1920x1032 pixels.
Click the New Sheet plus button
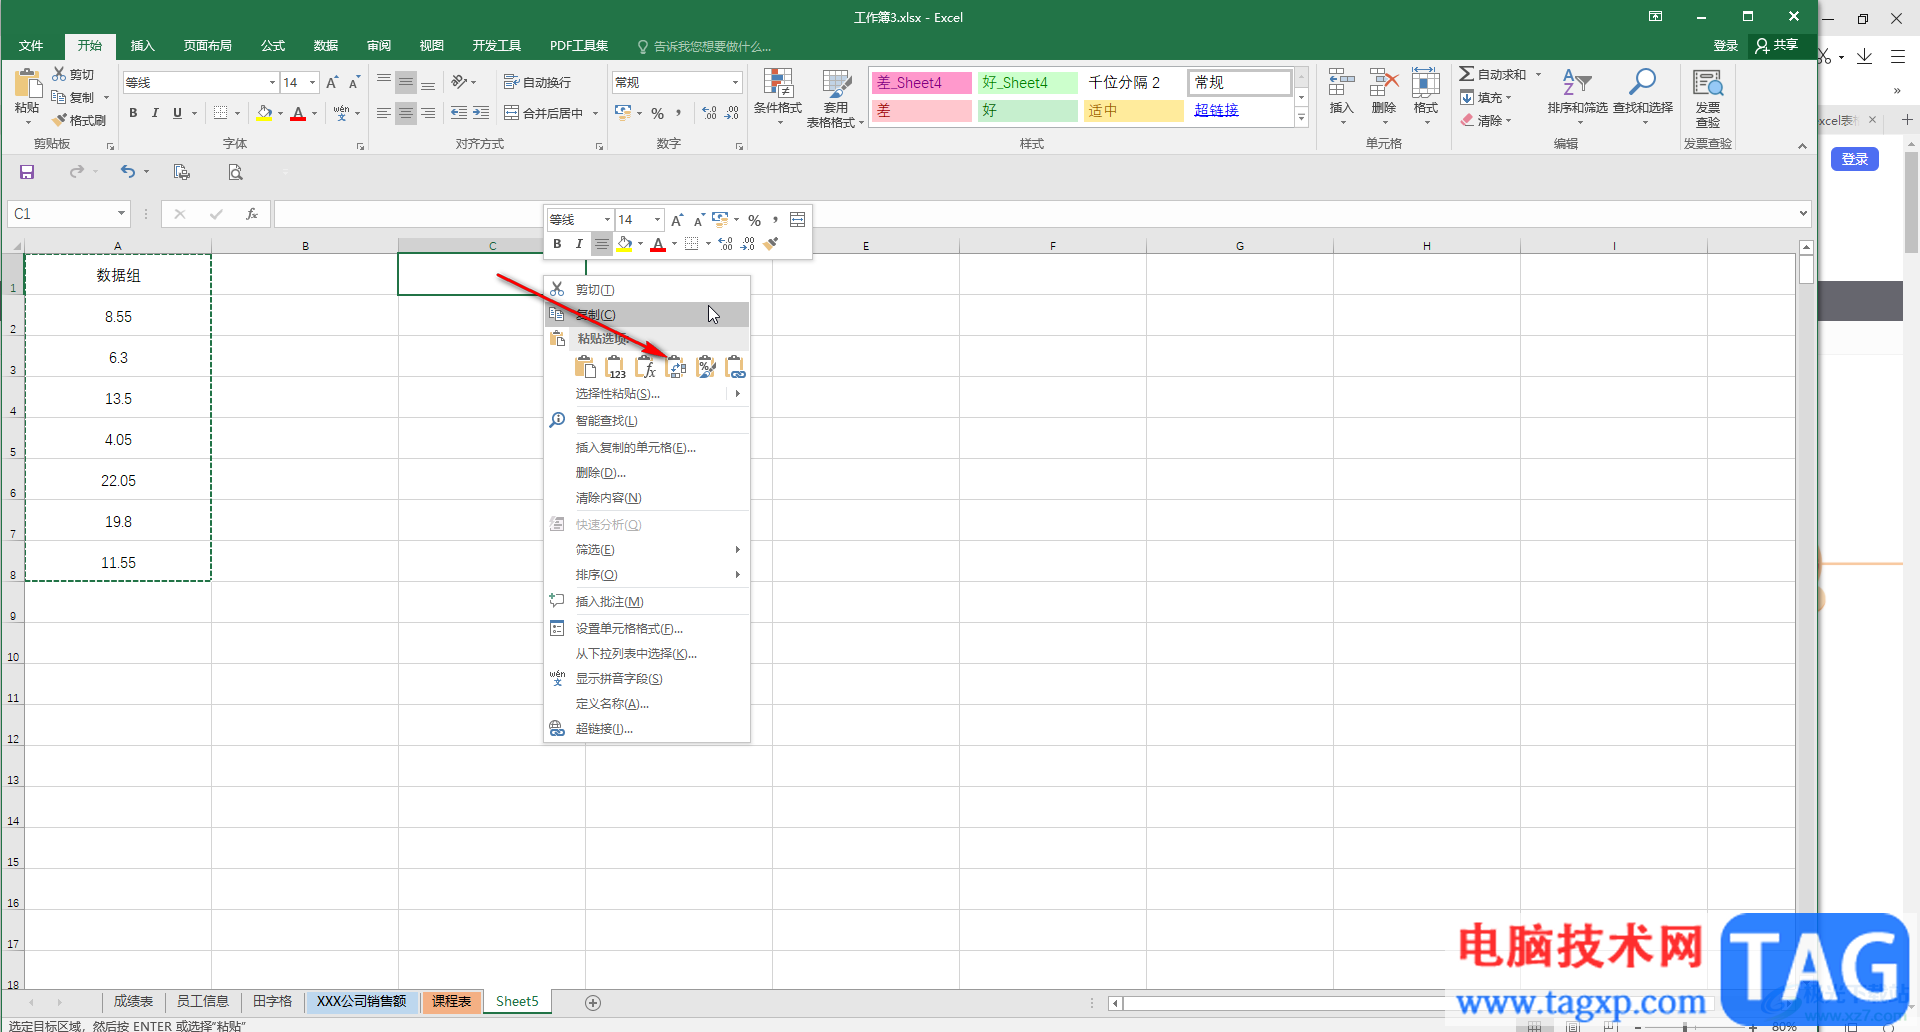tap(593, 1002)
